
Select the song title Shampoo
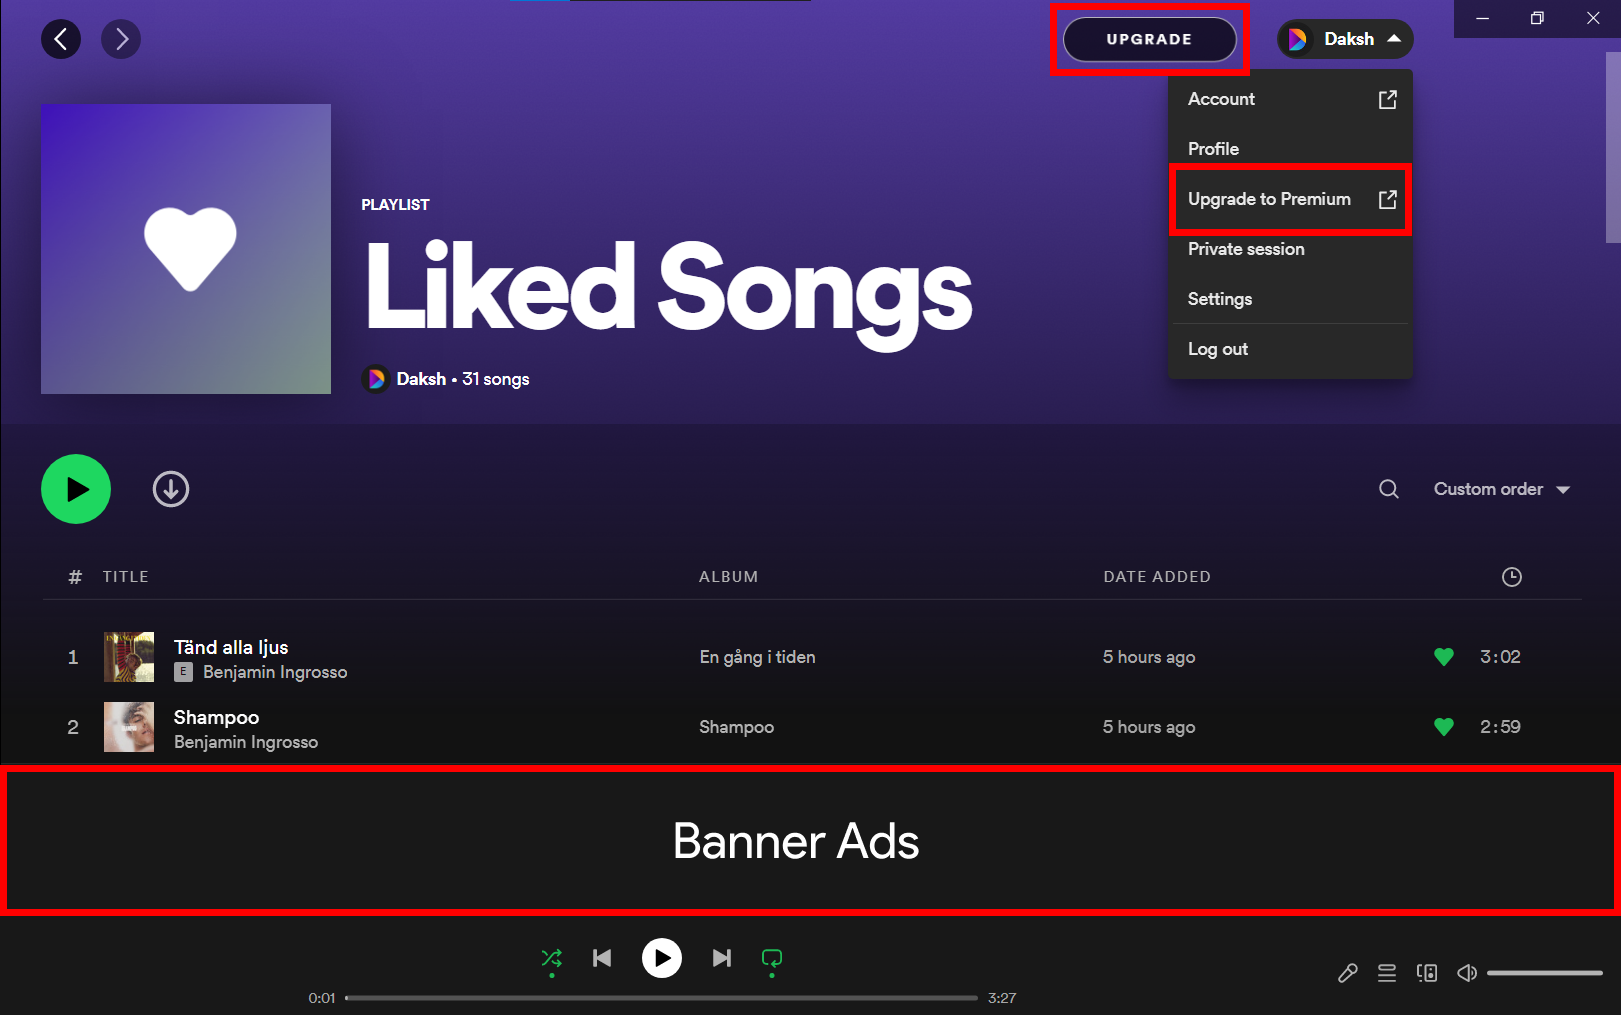click(216, 717)
